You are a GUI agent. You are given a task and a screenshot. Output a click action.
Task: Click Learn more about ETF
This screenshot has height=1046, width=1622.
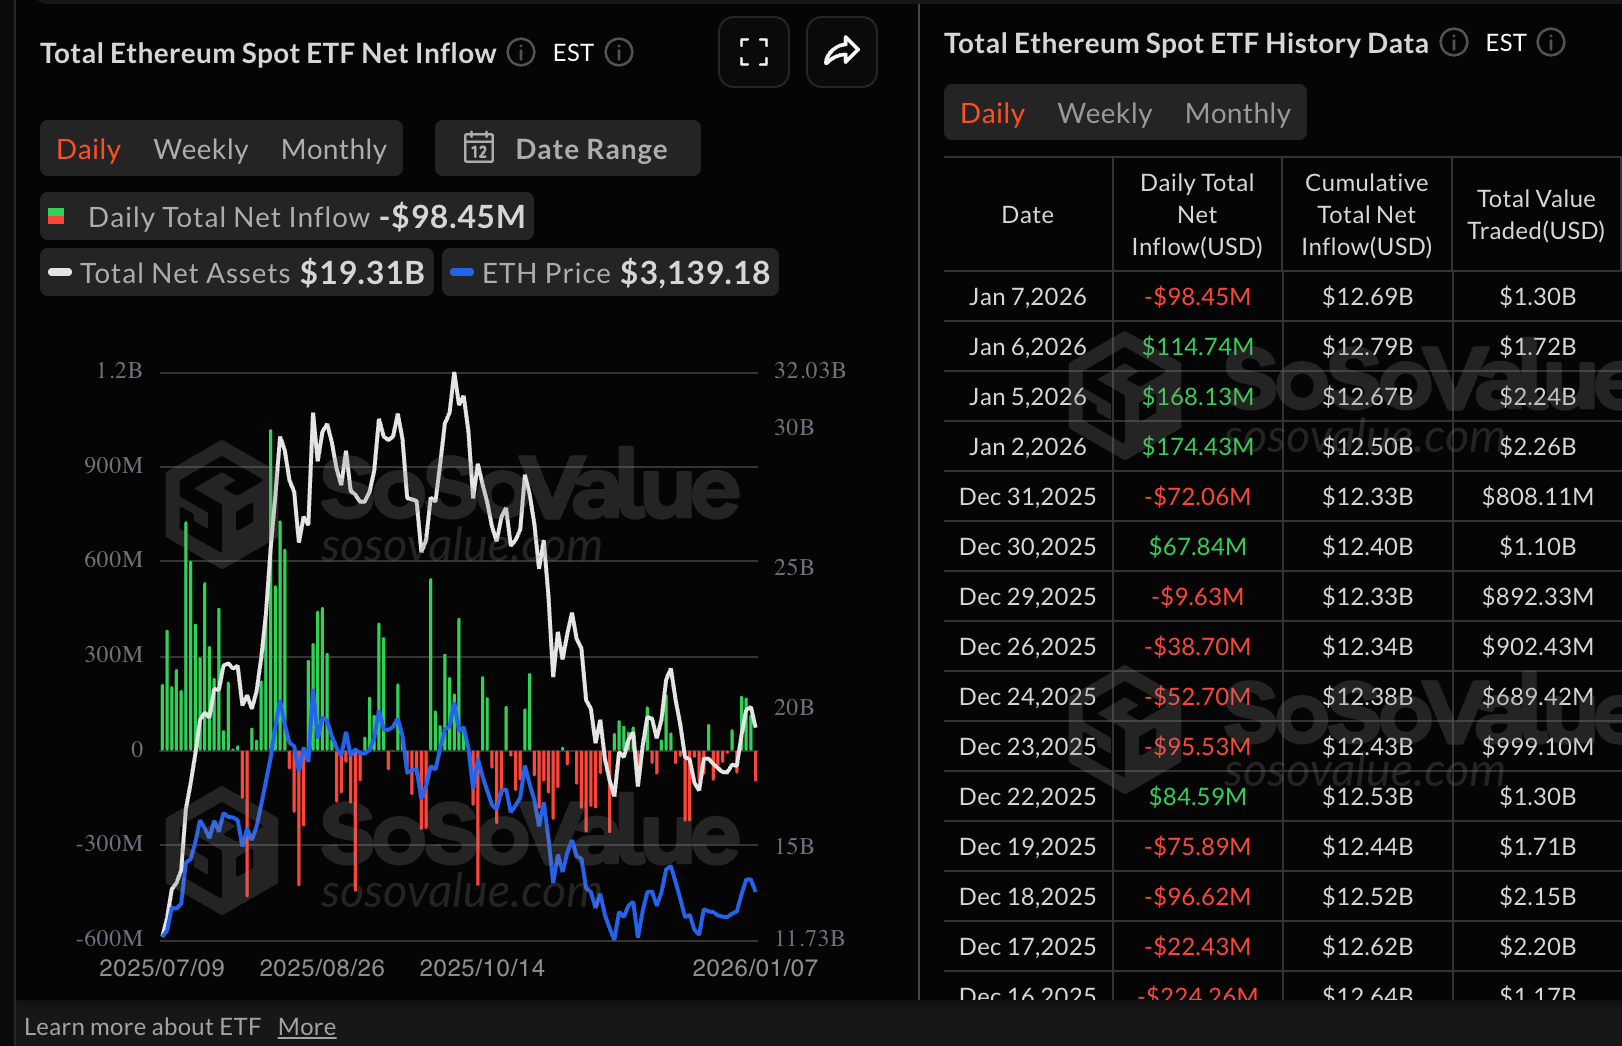144,1026
